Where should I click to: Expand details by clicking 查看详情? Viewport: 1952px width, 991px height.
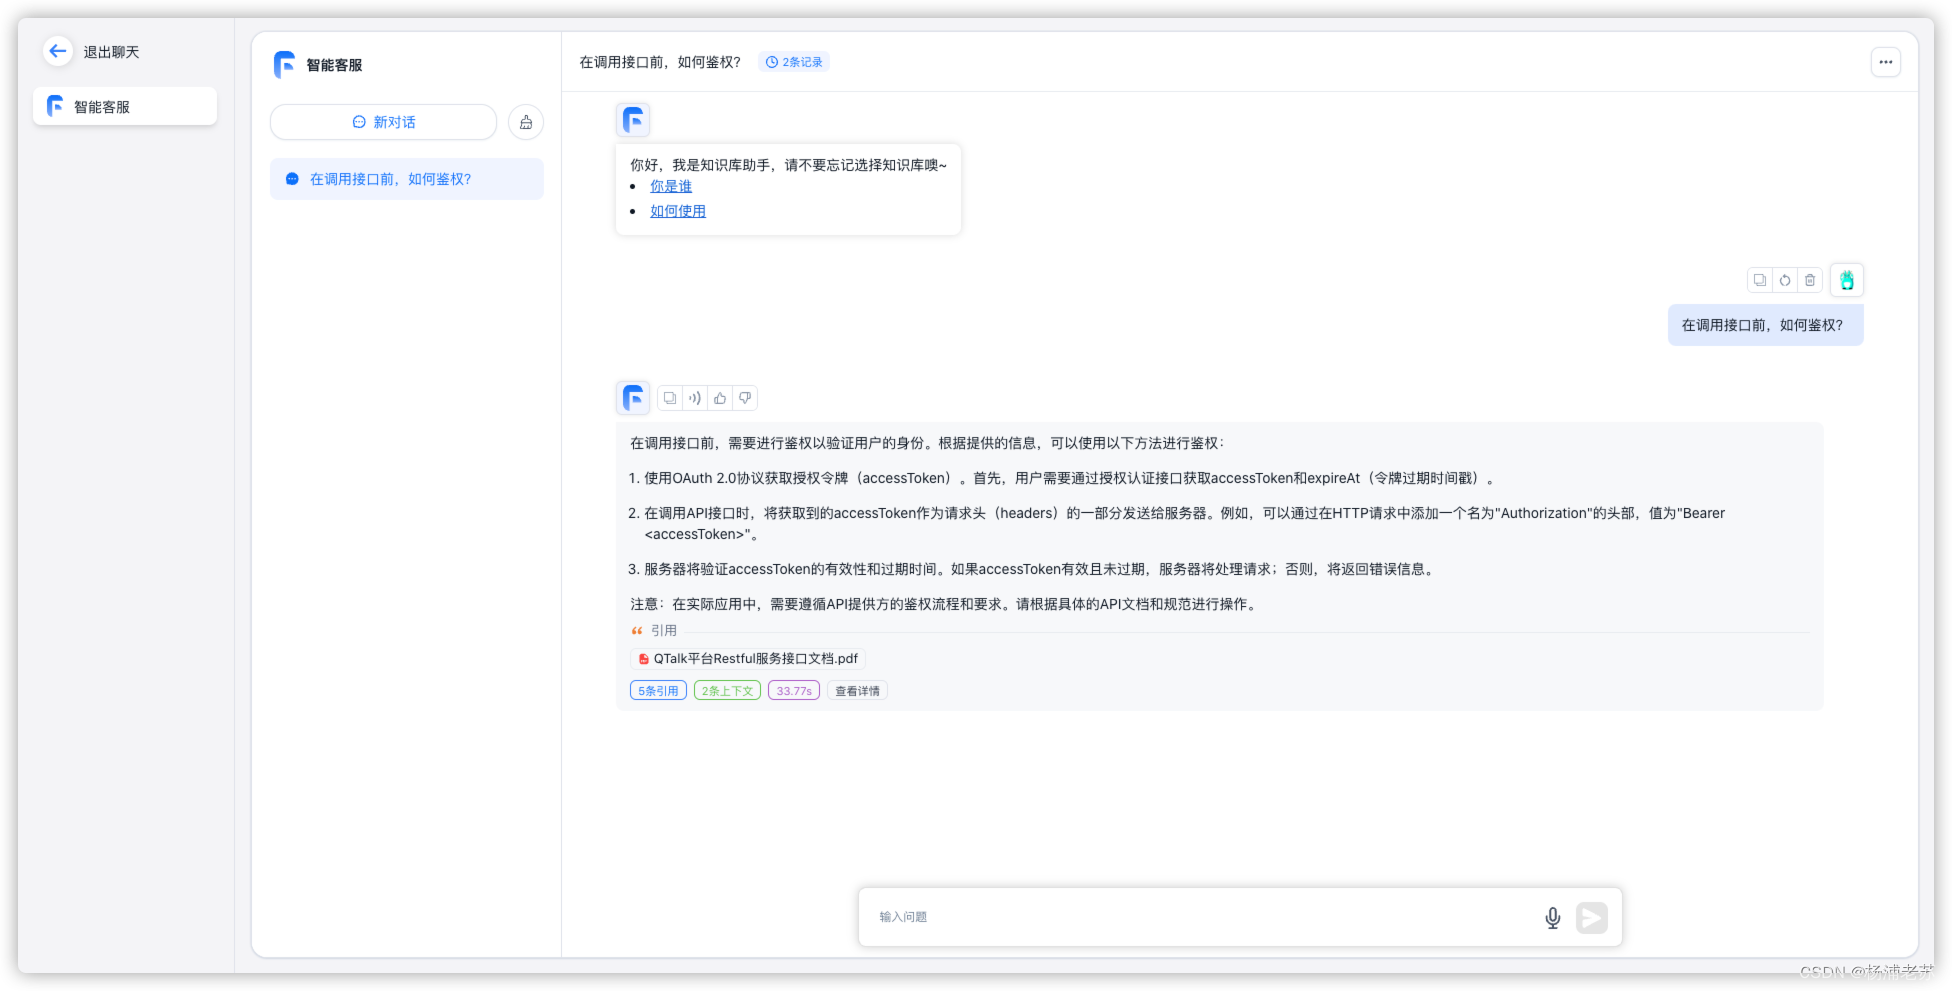pos(856,690)
